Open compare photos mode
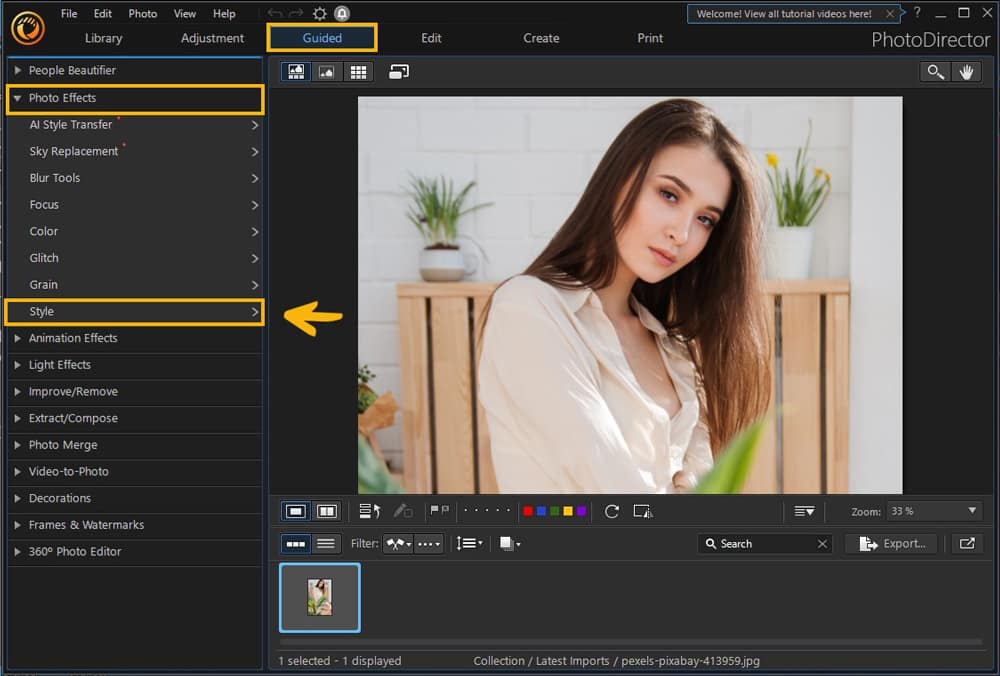1000x676 pixels. (397, 71)
